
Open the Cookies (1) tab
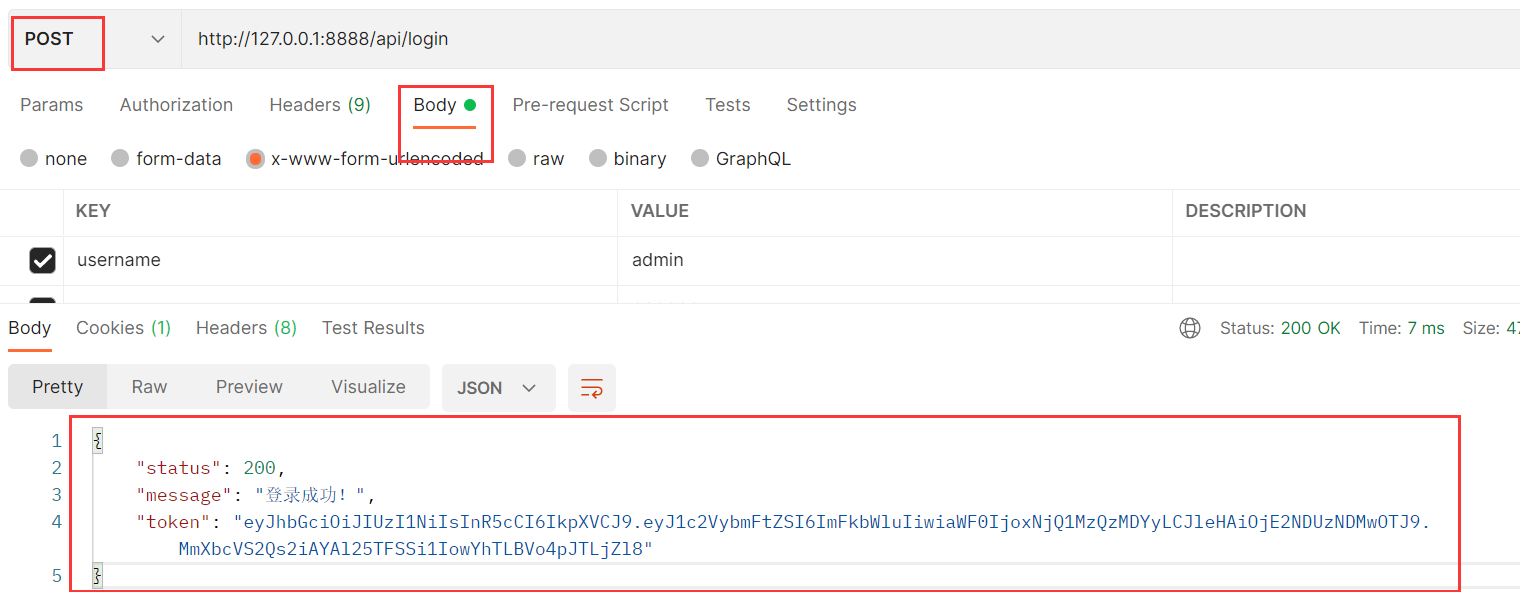coord(123,327)
